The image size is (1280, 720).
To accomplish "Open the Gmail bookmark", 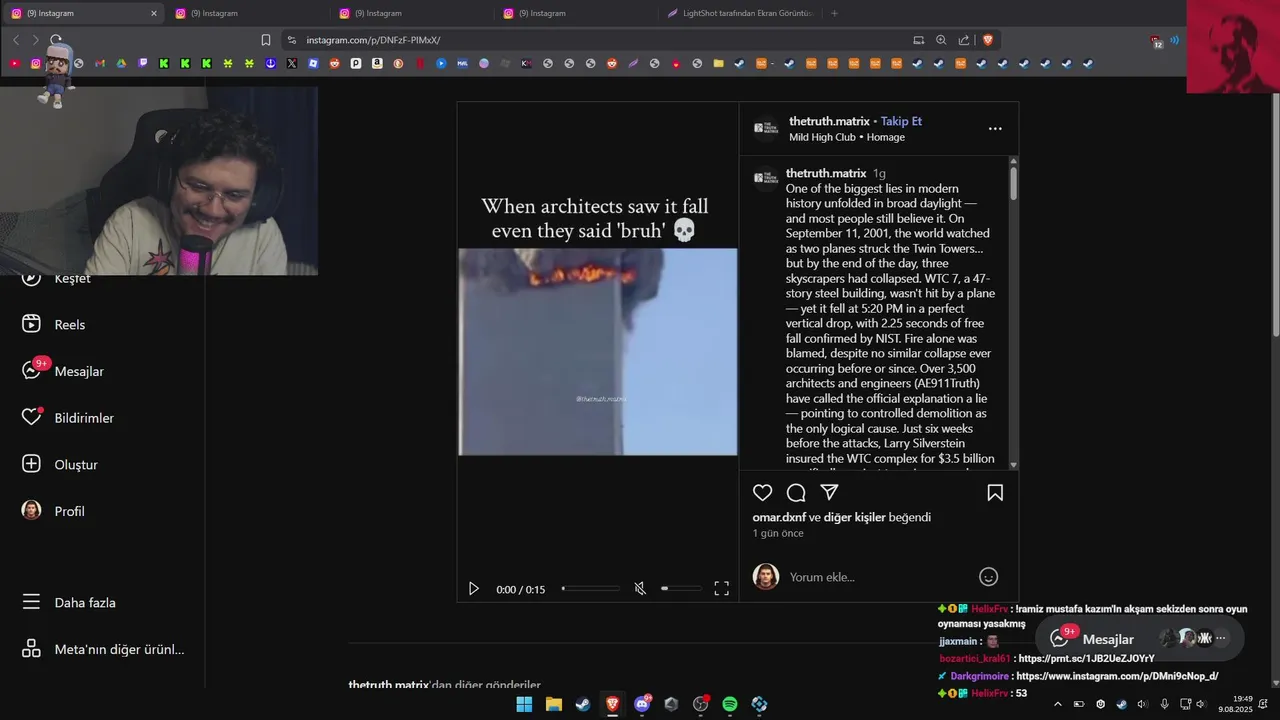I will coord(100,63).
